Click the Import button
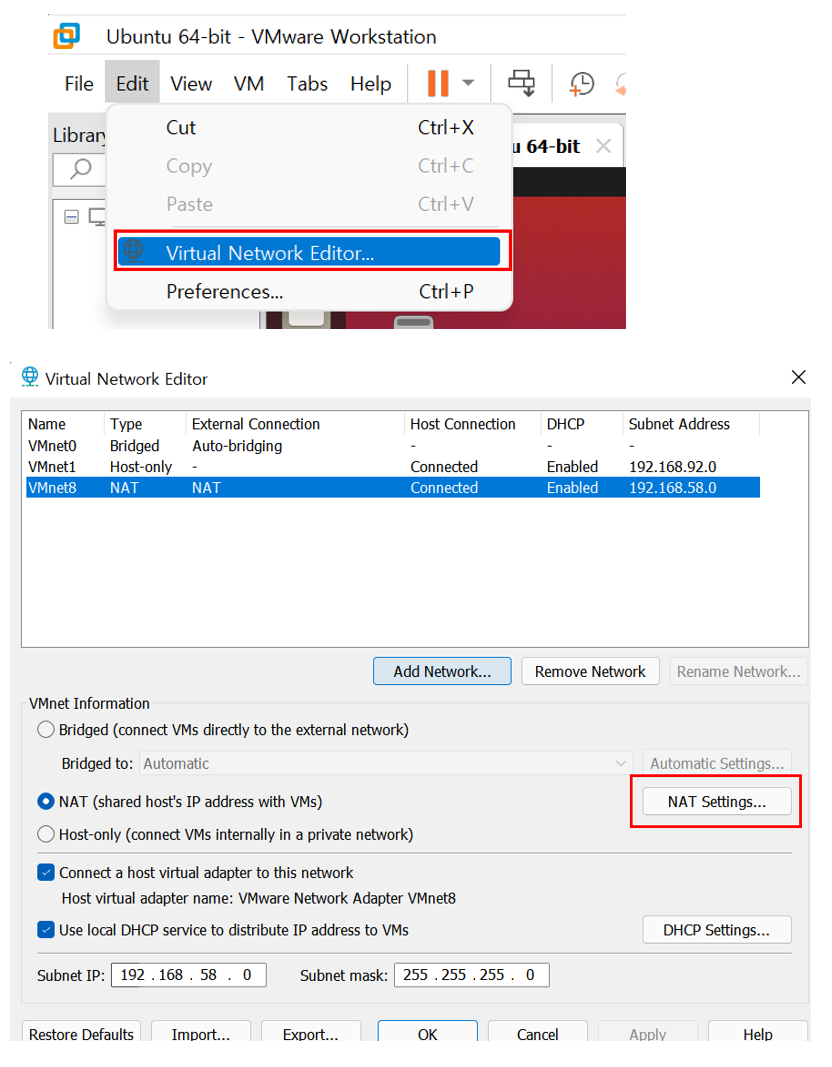The height and width of the screenshot is (1067, 832). [201, 1032]
